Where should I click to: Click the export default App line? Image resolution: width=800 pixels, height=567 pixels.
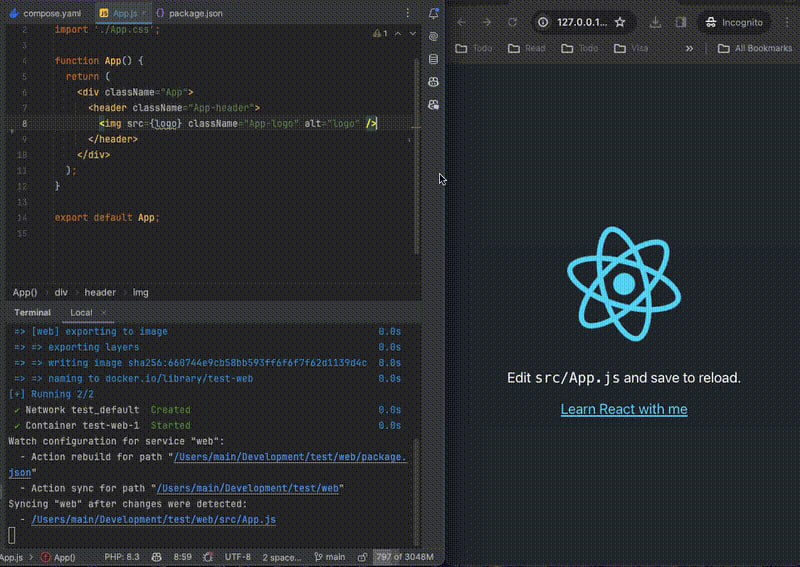tap(107, 217)
